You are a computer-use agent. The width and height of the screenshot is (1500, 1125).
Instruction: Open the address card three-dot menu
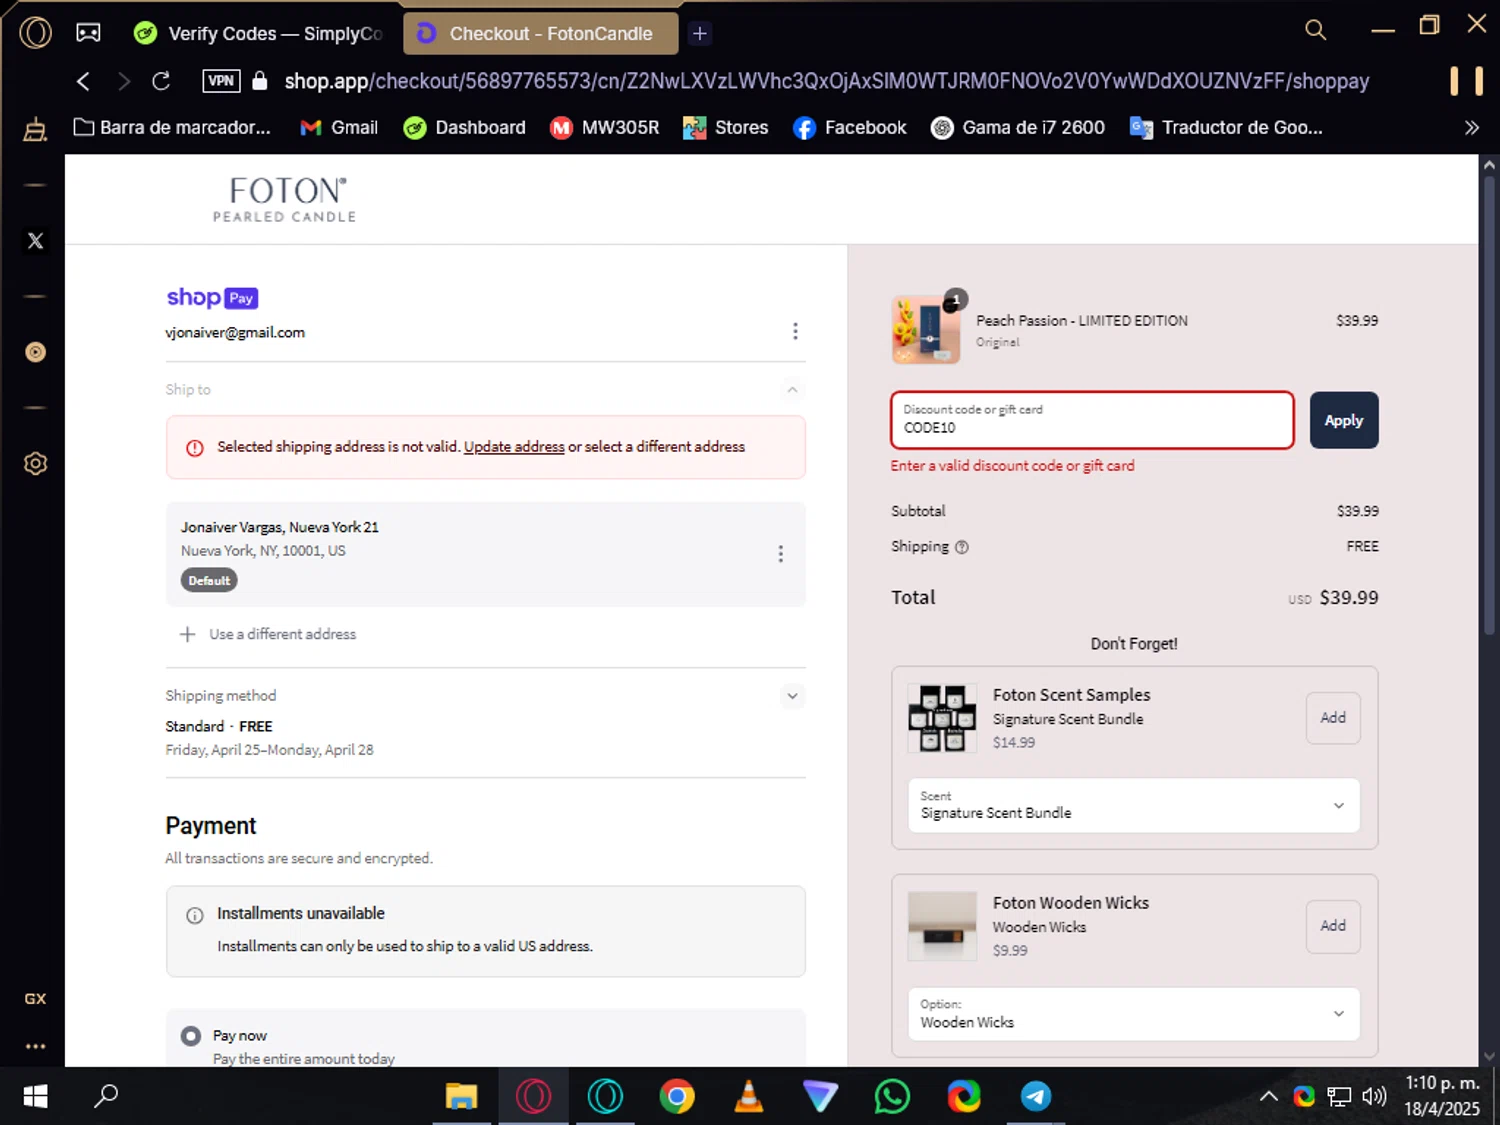[780, 554]
